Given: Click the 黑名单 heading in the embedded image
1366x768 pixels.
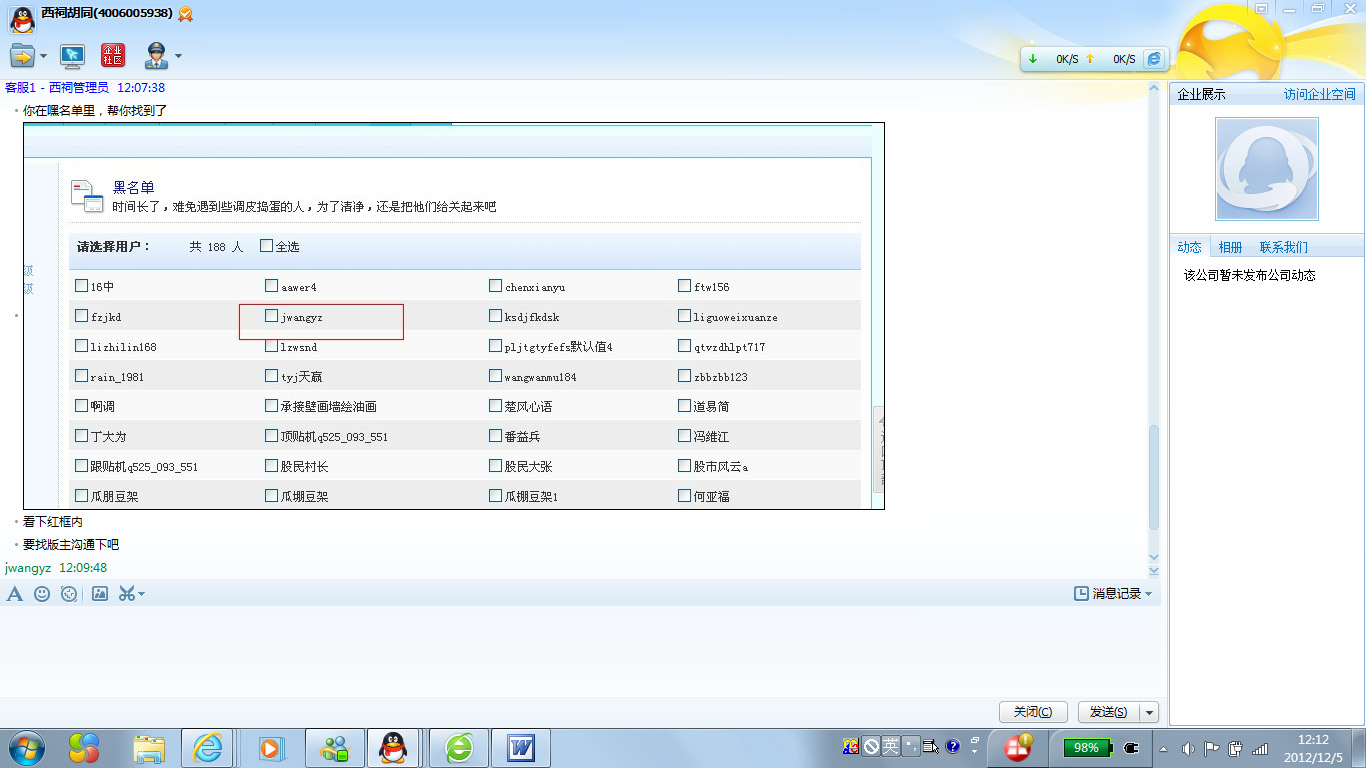Looking at the screenshot, I should pos(134,187).
